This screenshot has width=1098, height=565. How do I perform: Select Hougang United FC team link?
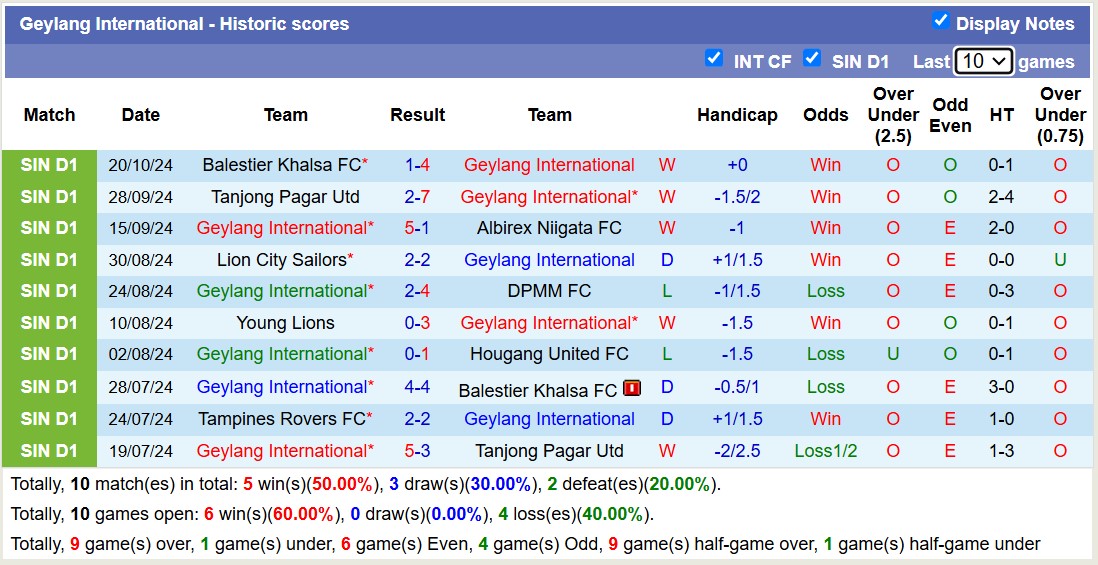[x=549, y=354]
